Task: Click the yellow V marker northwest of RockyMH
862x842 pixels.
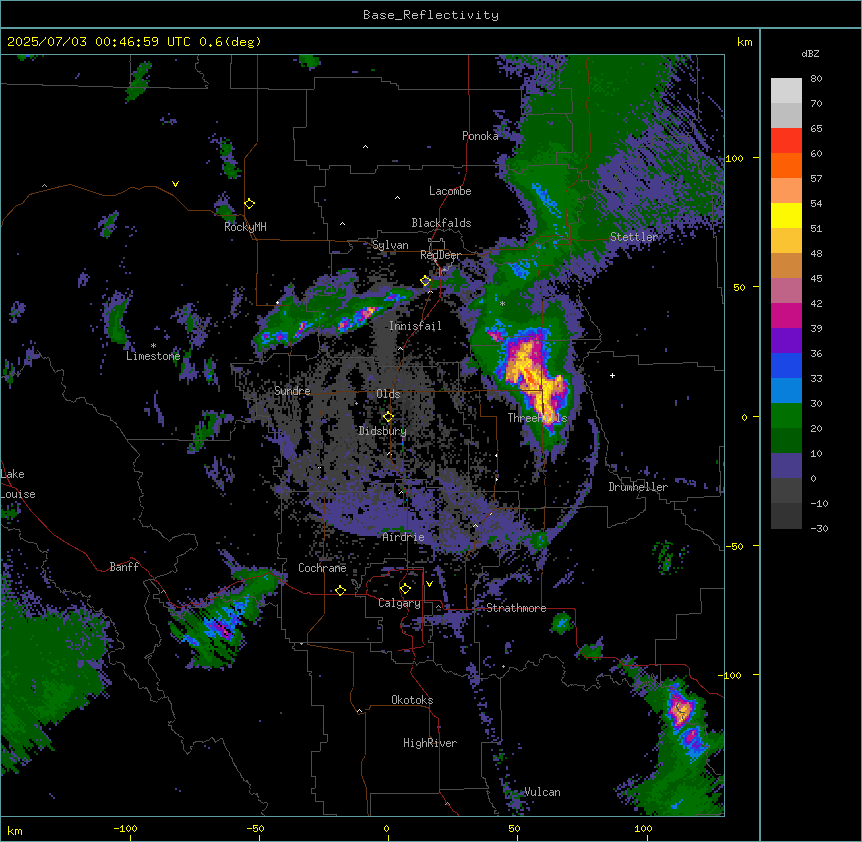Action: coord(175,184)
